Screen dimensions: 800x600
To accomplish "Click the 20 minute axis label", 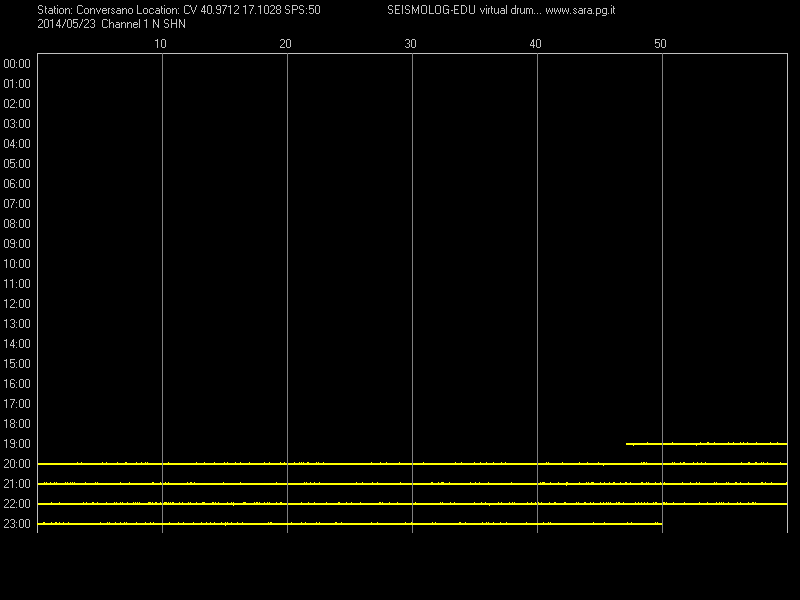I will pos(285,44).
